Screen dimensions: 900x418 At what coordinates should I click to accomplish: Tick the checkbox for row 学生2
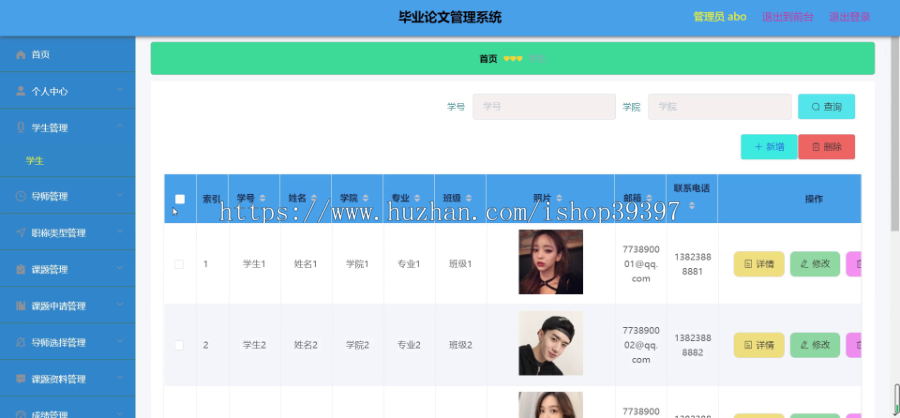(x=179, y=345)
